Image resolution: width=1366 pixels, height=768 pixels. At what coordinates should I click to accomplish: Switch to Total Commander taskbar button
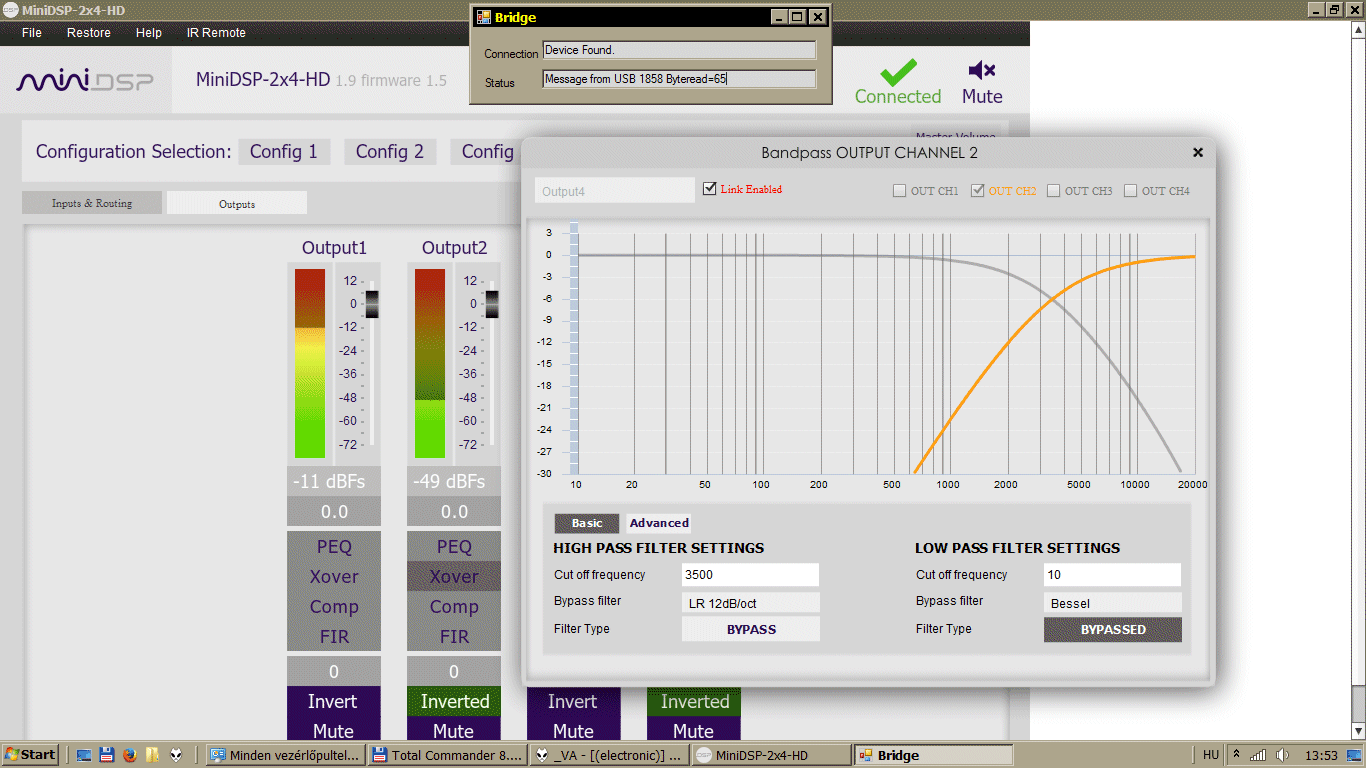pos(449,755)
